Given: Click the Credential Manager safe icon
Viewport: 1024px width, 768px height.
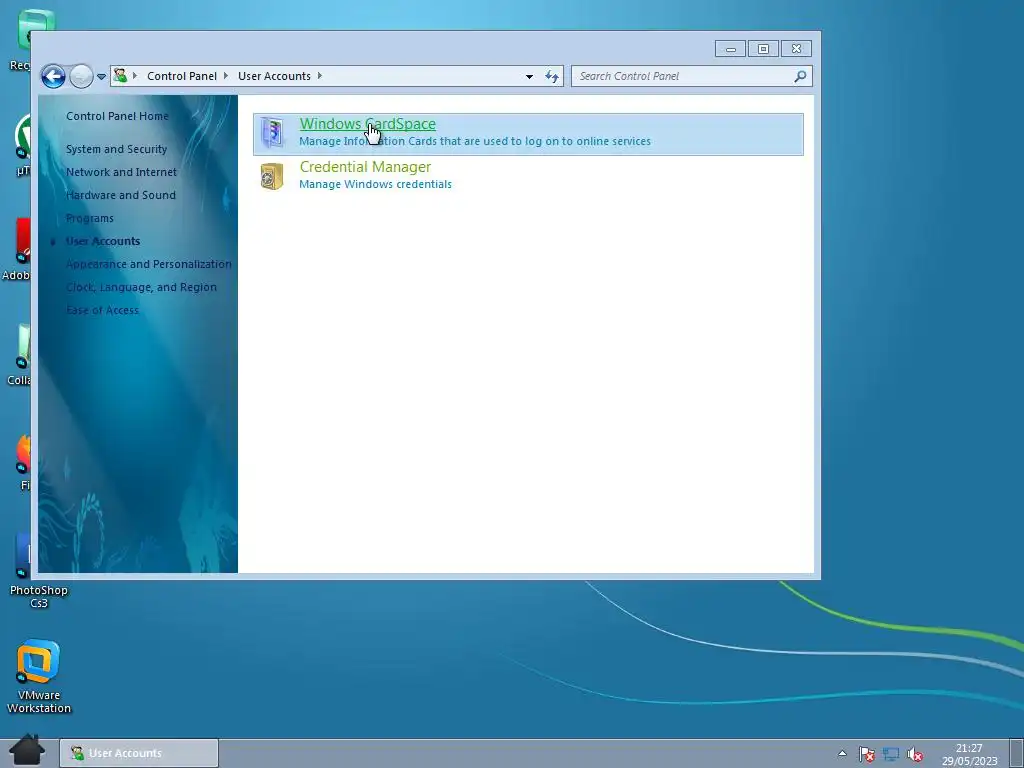Looking at the screenshot, I should (272, 176).
